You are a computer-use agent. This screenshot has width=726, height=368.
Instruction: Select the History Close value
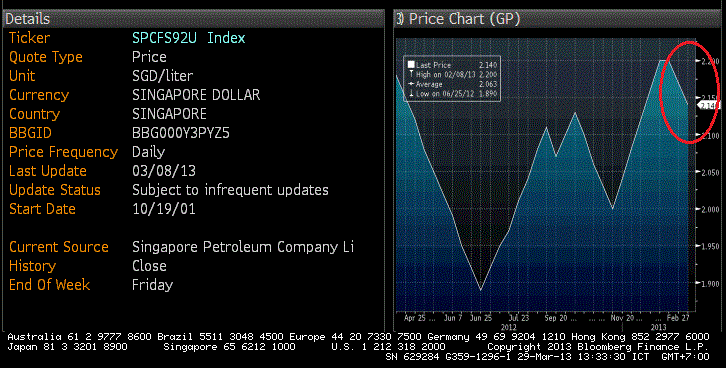(149, 266)
